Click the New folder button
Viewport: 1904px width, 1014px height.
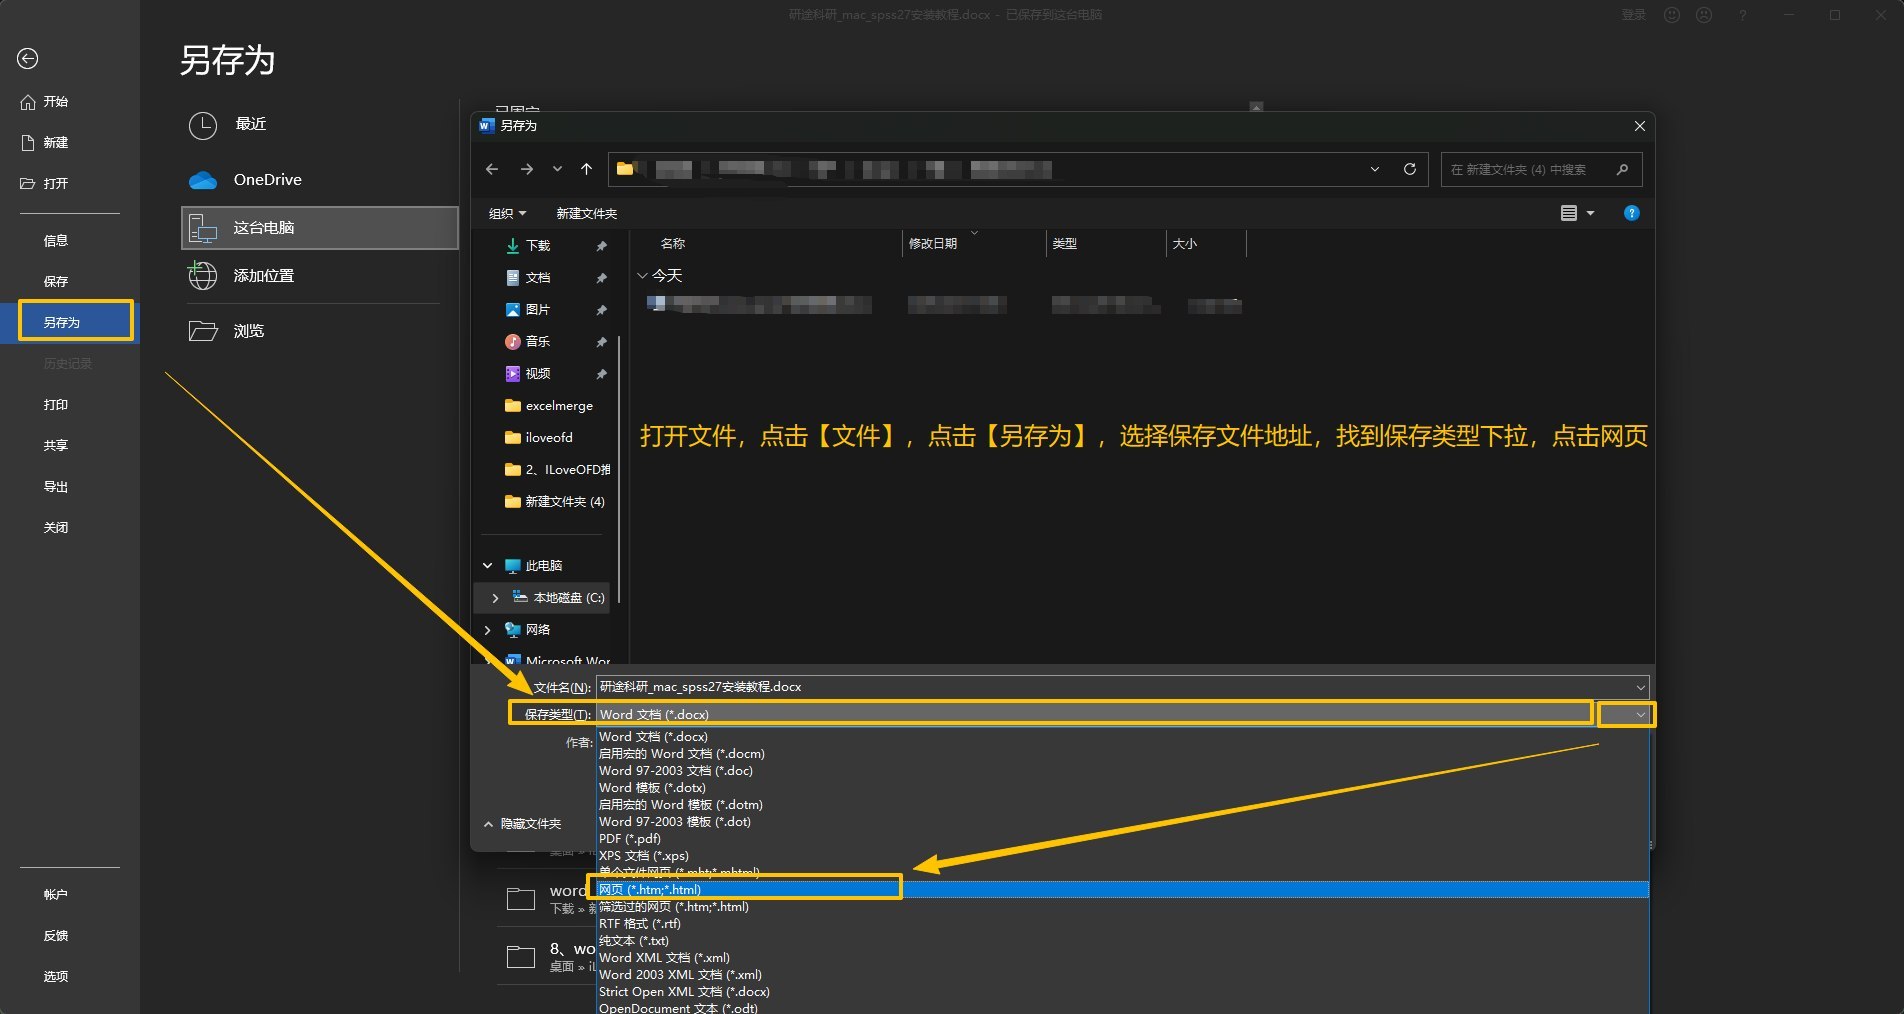coord(587,214)
